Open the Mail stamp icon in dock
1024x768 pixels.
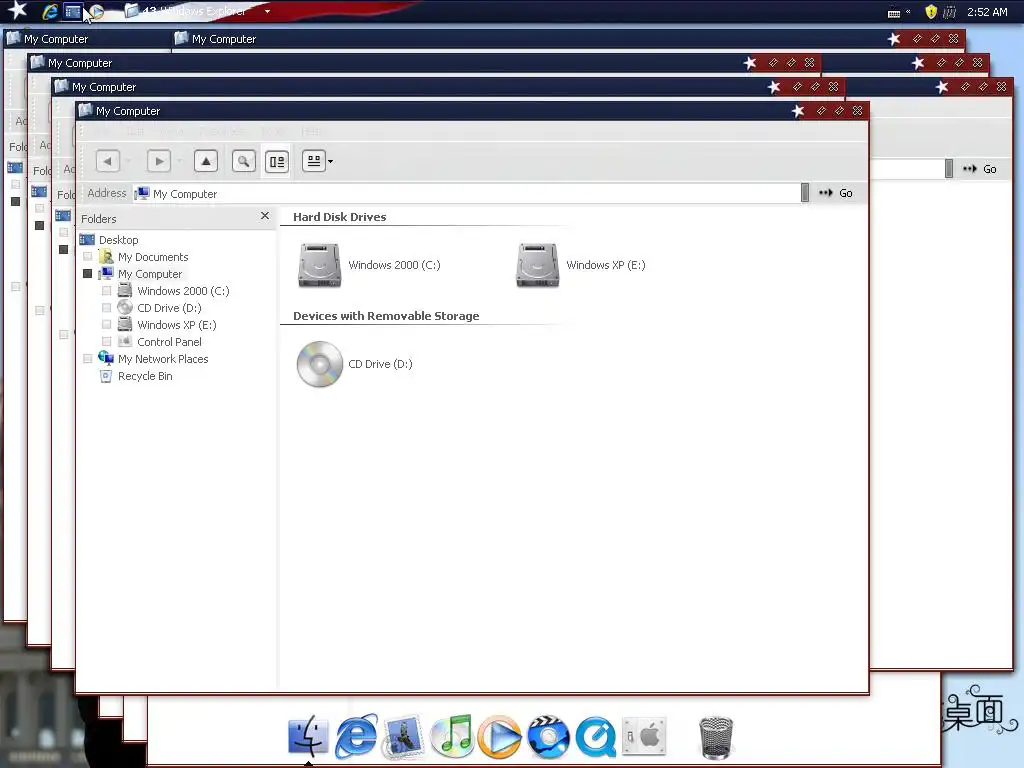(404, 737)
